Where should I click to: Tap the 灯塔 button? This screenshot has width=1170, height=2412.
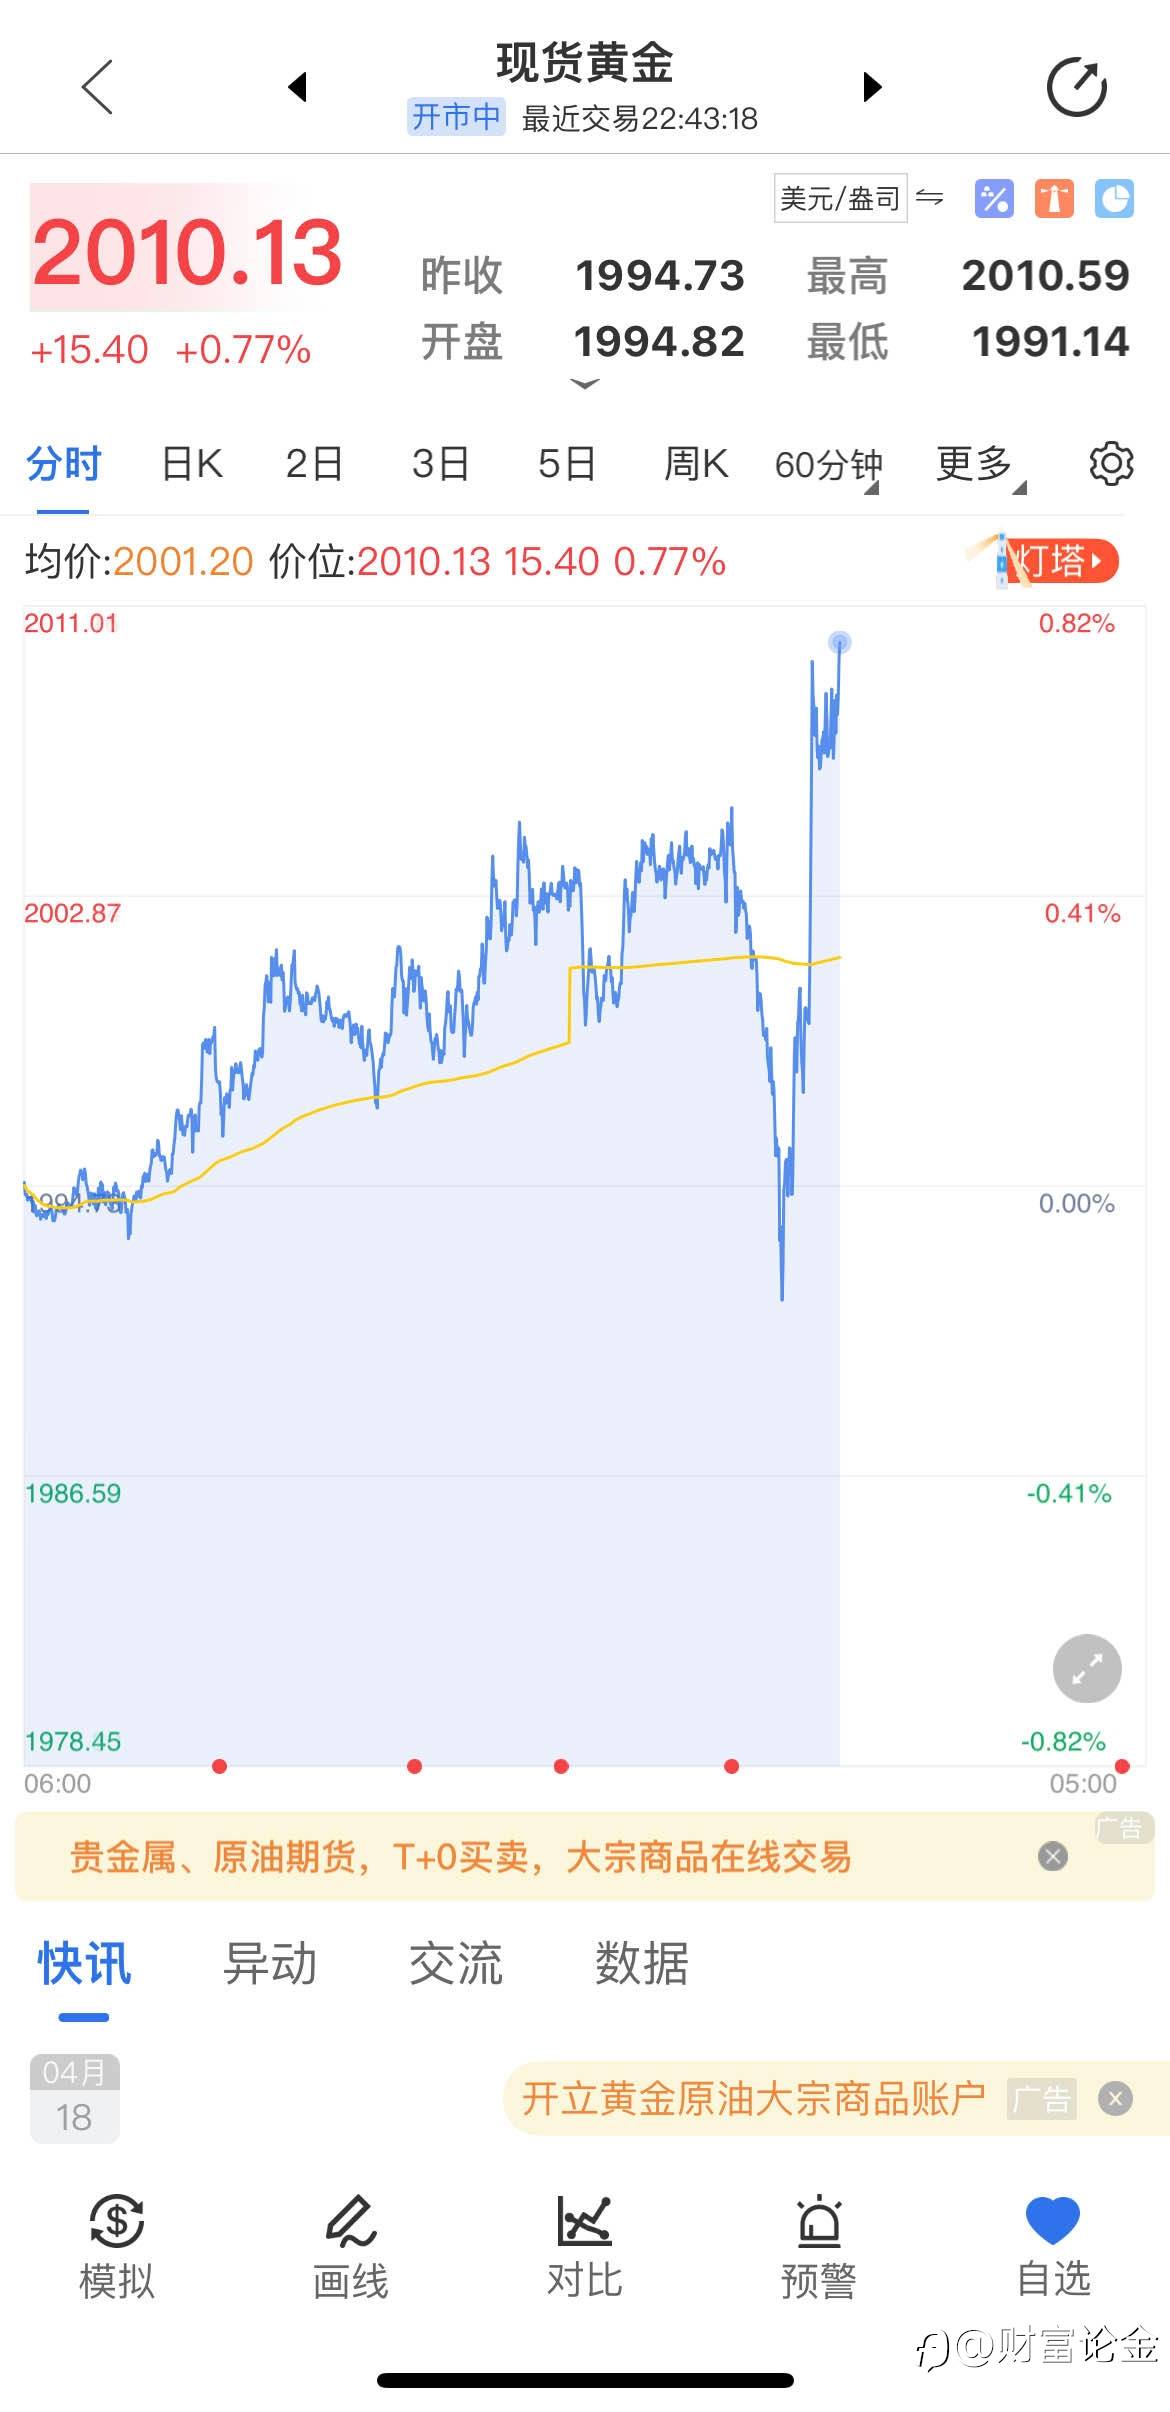coord(1060,561)
